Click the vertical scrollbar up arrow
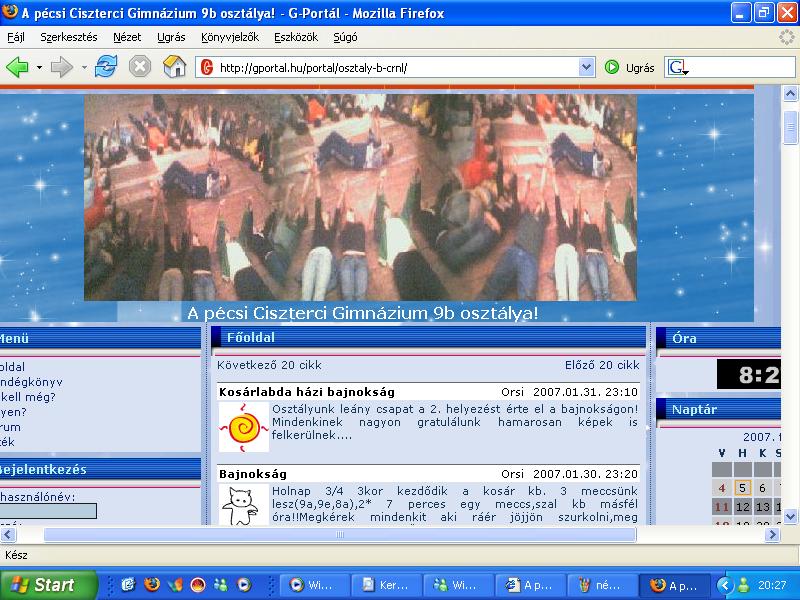Image resolution: width=800 pixels, height=600 pixels. 790,93
